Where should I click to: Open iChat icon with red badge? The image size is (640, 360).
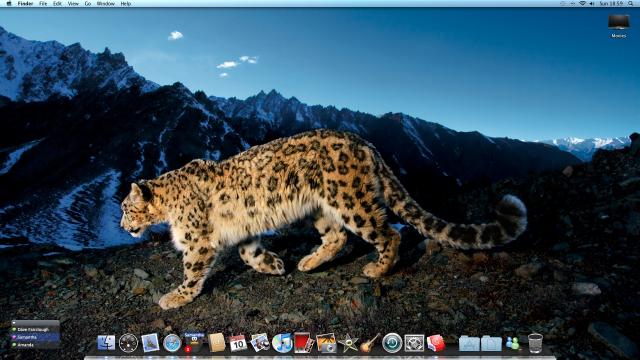point(194,342)
